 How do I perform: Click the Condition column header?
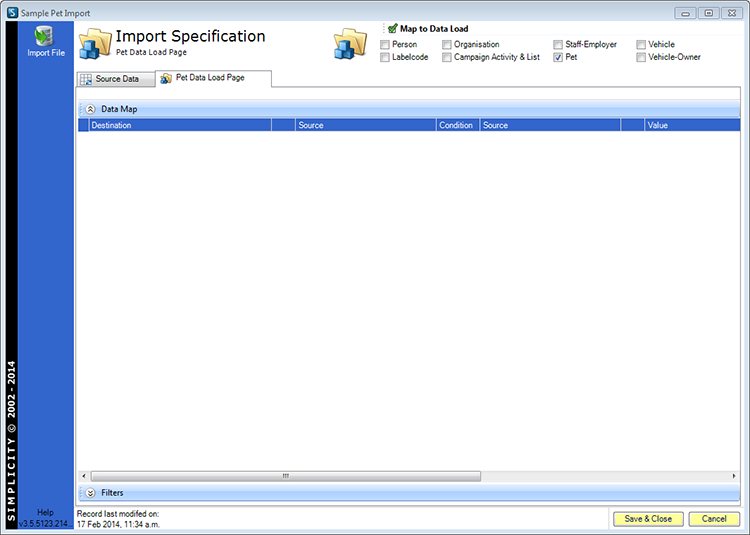pyautogui.click(x=458, y=125)
